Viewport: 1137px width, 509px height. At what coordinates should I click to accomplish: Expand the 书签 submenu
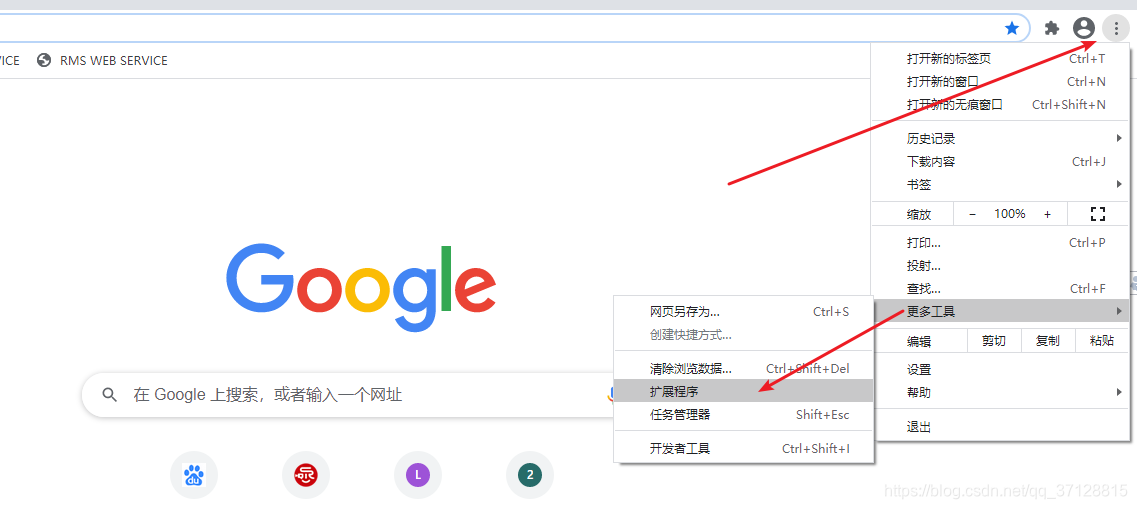[1000, 185]
